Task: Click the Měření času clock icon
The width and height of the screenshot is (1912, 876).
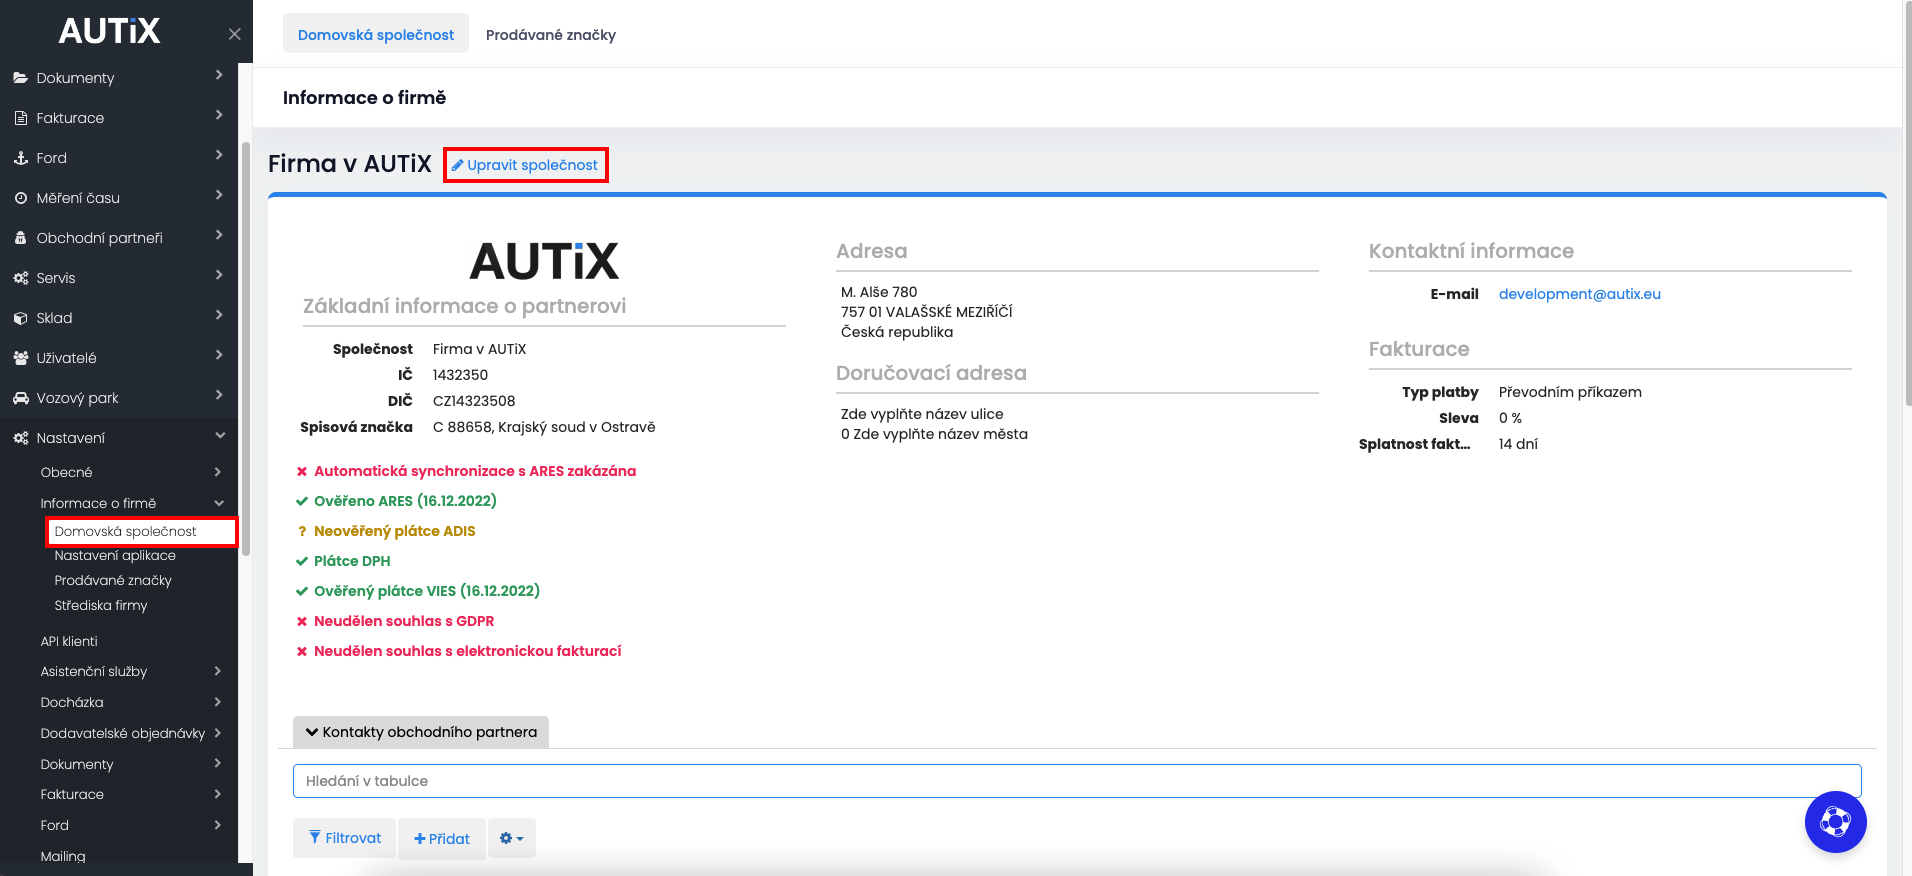Action: coord(20,198)
